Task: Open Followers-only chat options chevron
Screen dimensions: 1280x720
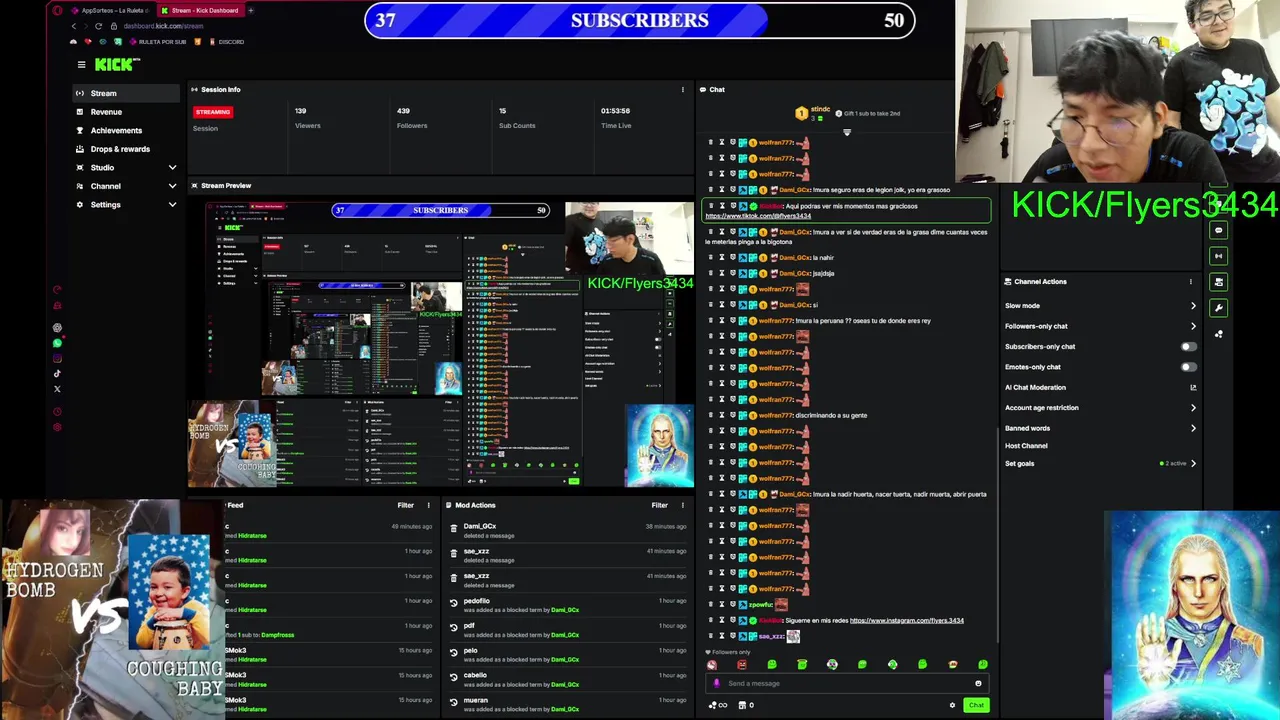Action: click(x=1193, y=326)
